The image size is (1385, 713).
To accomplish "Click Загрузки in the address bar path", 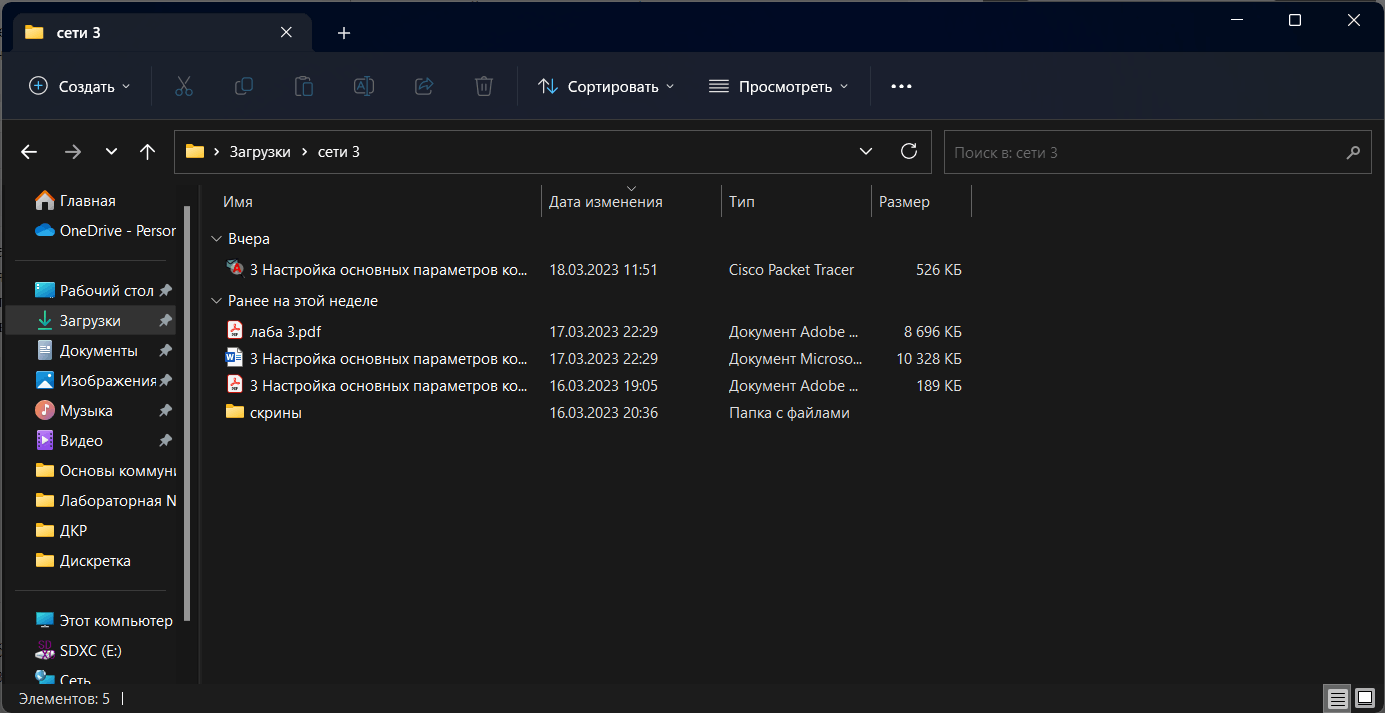I will point(260,152).
